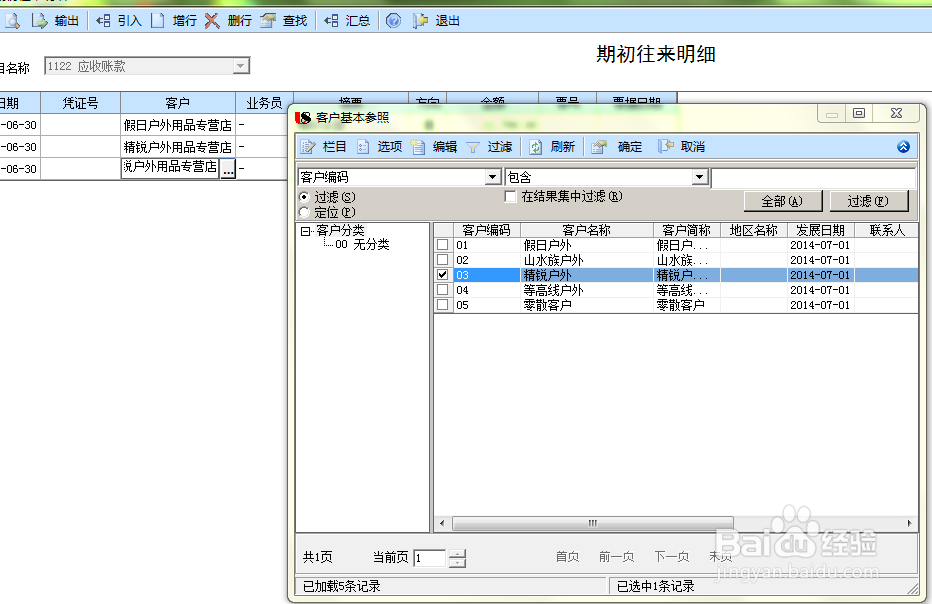This screenshot has width=932, height=604.
Task: Go to 下一页 next page
Action: [x=672, y=557]
